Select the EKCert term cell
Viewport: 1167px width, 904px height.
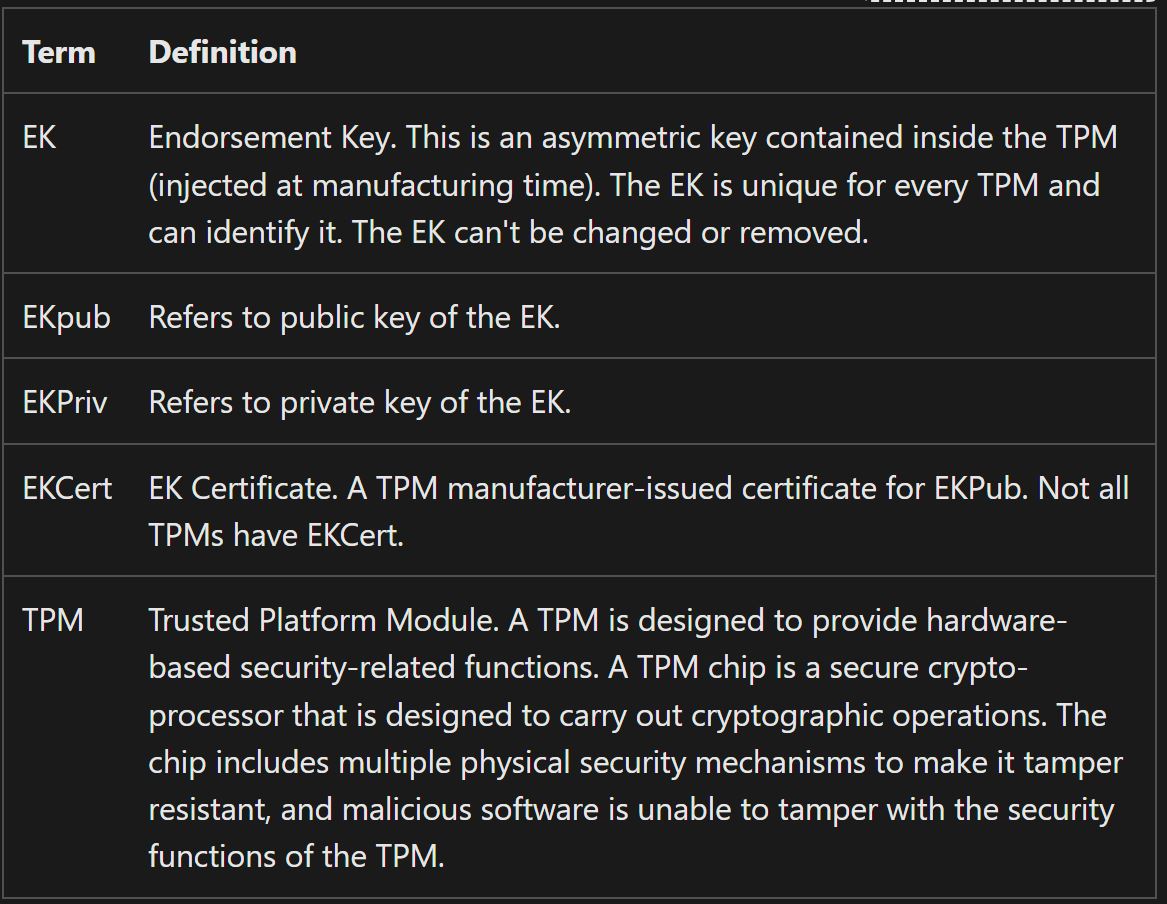coord(67,488)
